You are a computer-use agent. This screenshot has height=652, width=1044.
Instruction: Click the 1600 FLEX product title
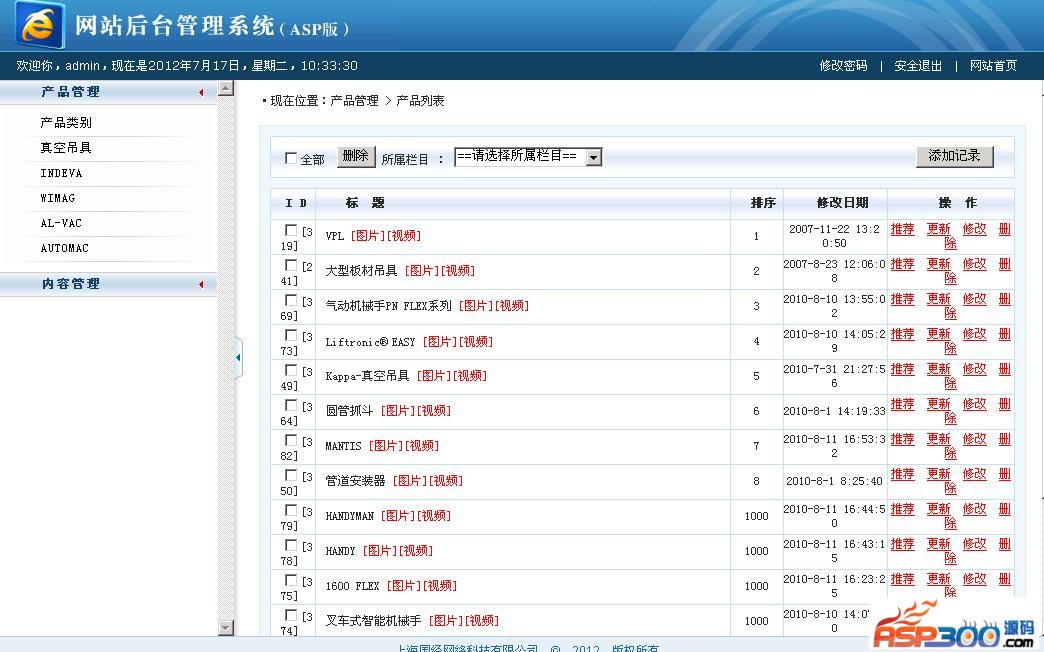pos(352,586)
